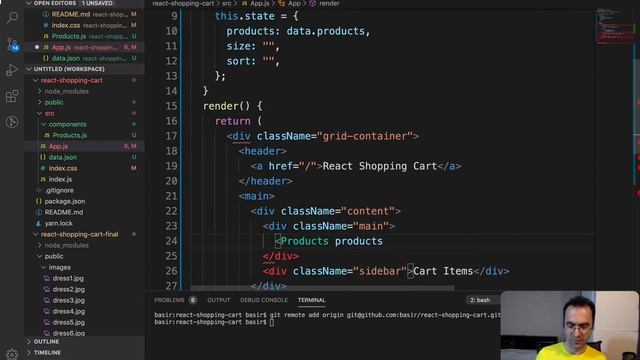
Task: Open Source Control view with badge
Action: click(x=12, y=44)
